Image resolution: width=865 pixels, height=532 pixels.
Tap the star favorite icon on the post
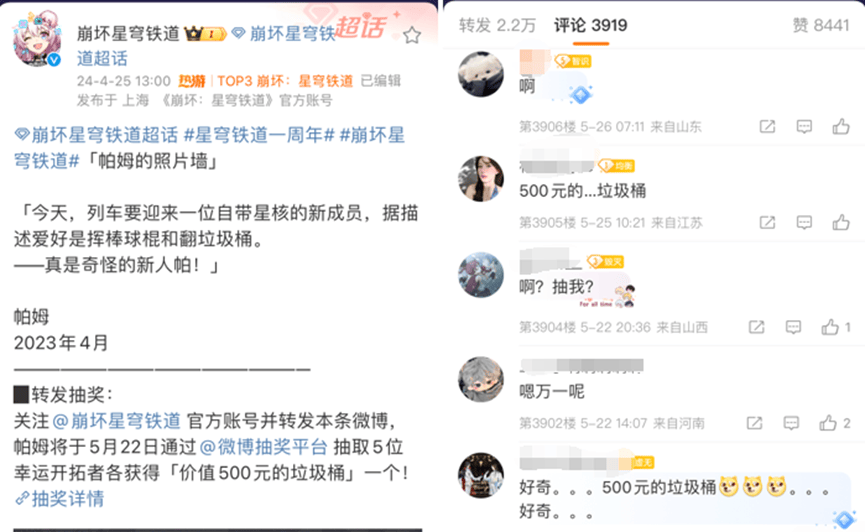pyautogui.click(x=412, y=35)
